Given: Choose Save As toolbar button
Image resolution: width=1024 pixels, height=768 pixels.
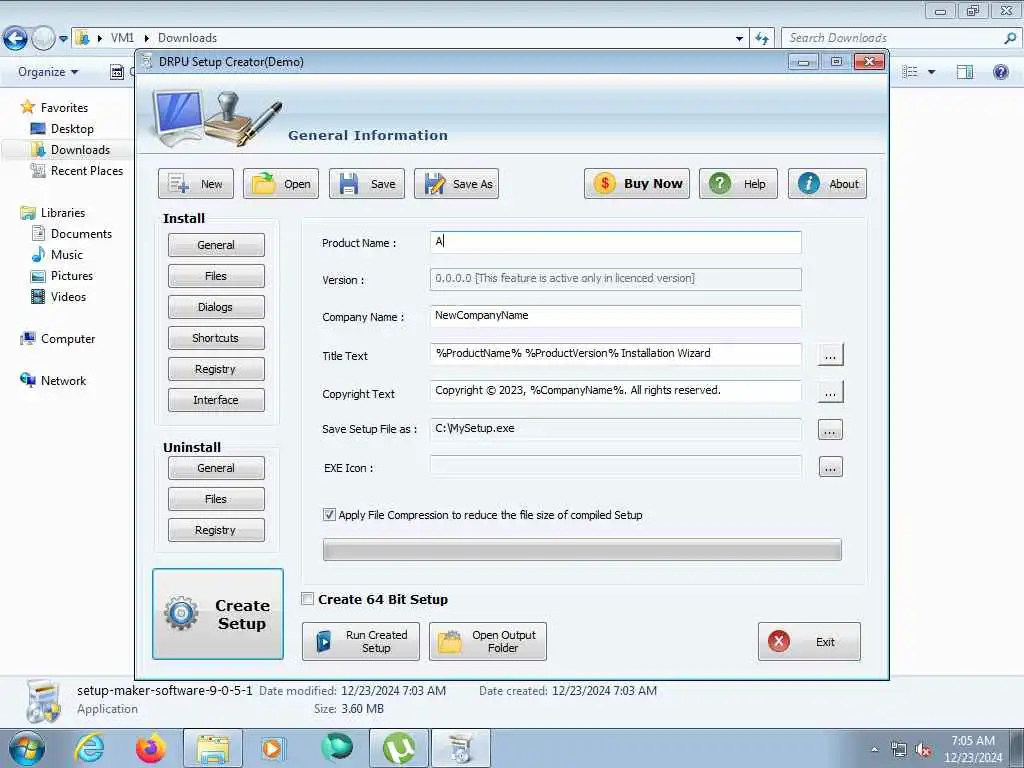Looking at the screenshot, I should [x=456, y=184].
